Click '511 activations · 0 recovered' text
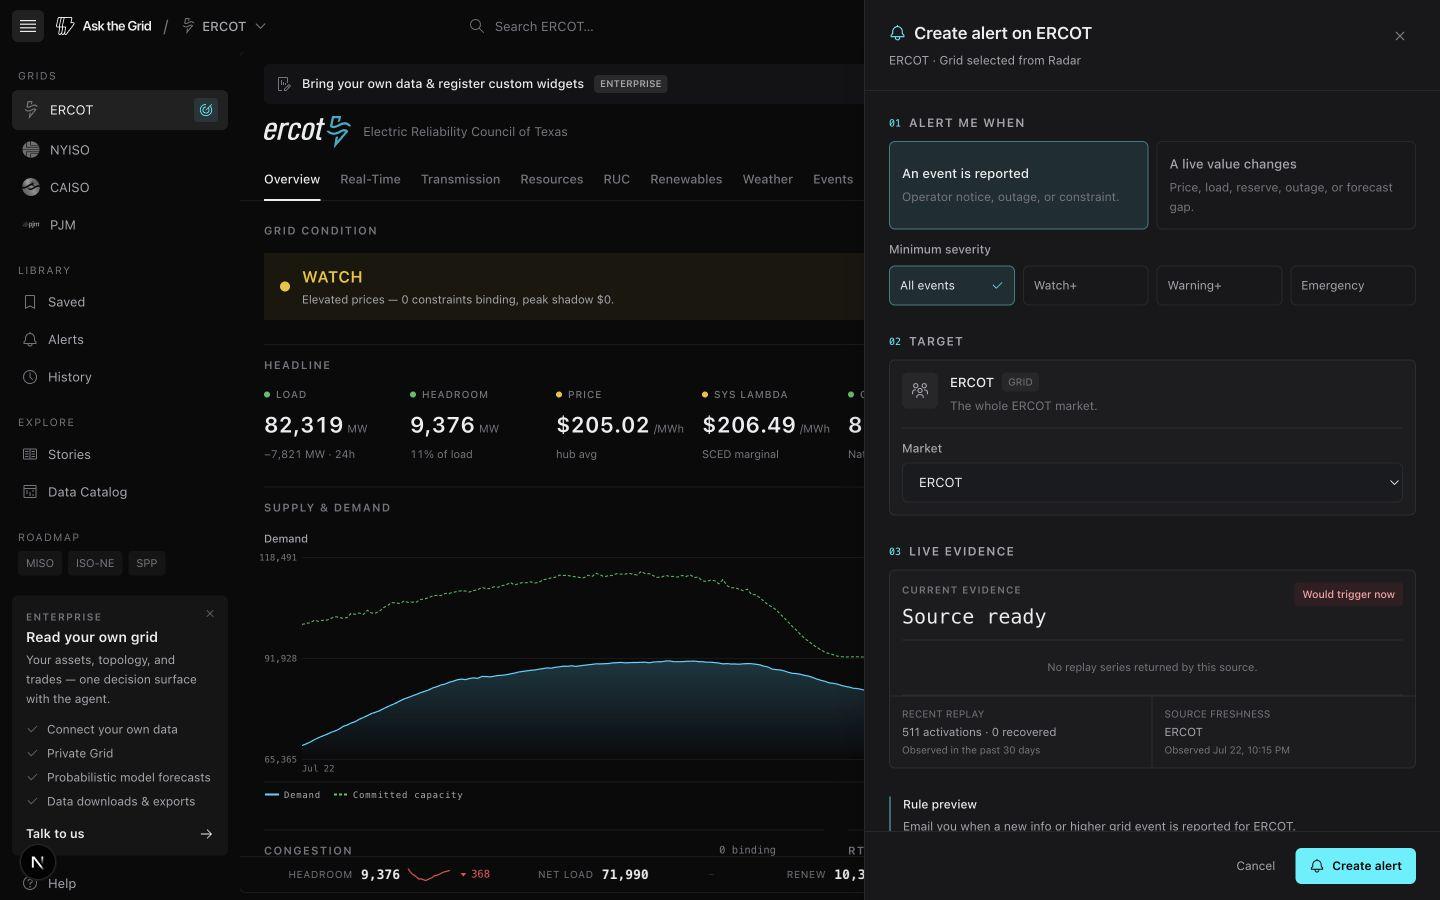1440x900 pixels. point(979,732)
